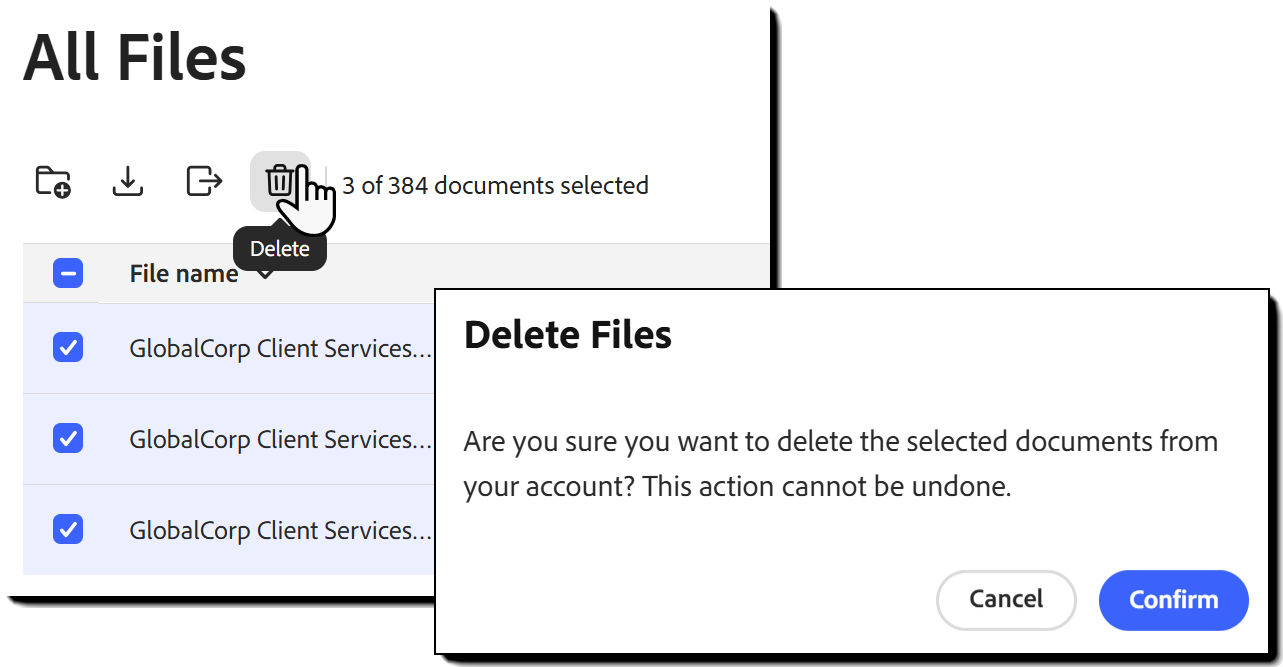Move selected files using the export icon
This screenshot has width=1283, height=667.
point(203,181)
